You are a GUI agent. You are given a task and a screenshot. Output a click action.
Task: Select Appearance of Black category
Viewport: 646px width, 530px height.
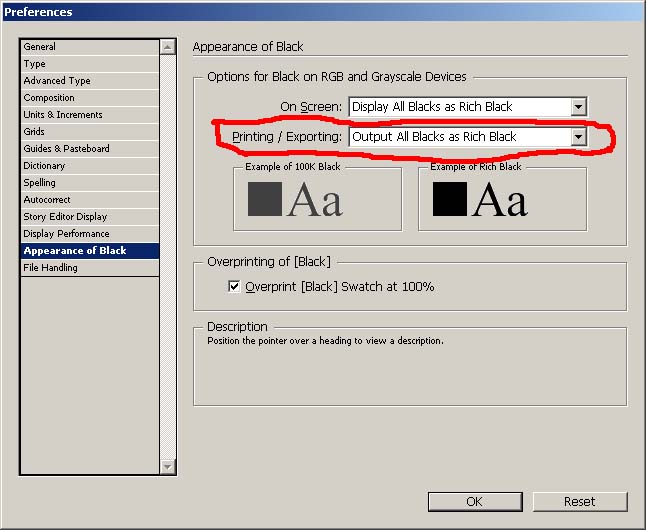[90, 251]
